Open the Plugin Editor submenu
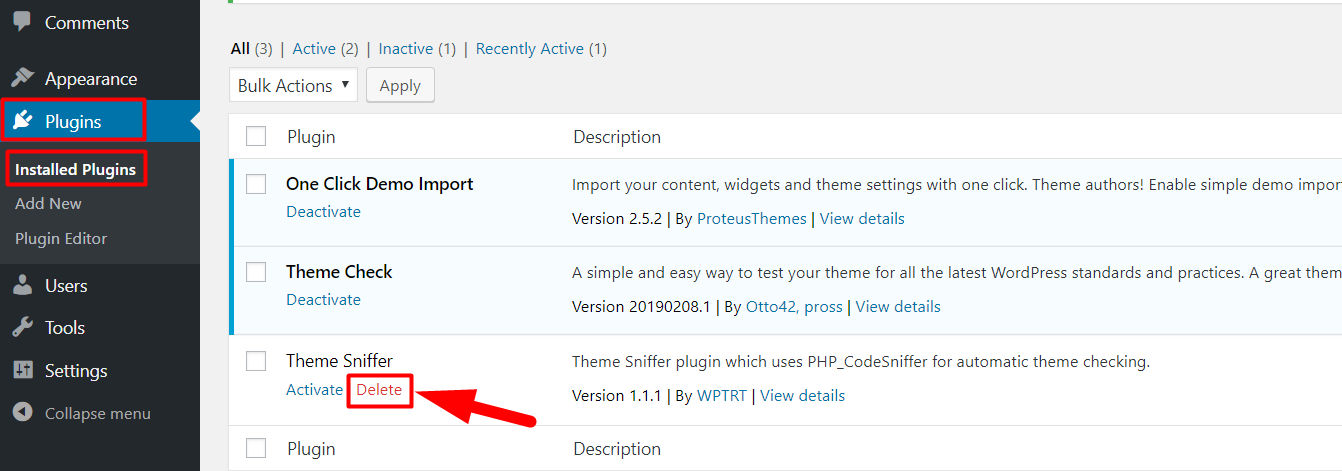The height and width of the screenshot is (471, 1342). click(x=61, y=238)
